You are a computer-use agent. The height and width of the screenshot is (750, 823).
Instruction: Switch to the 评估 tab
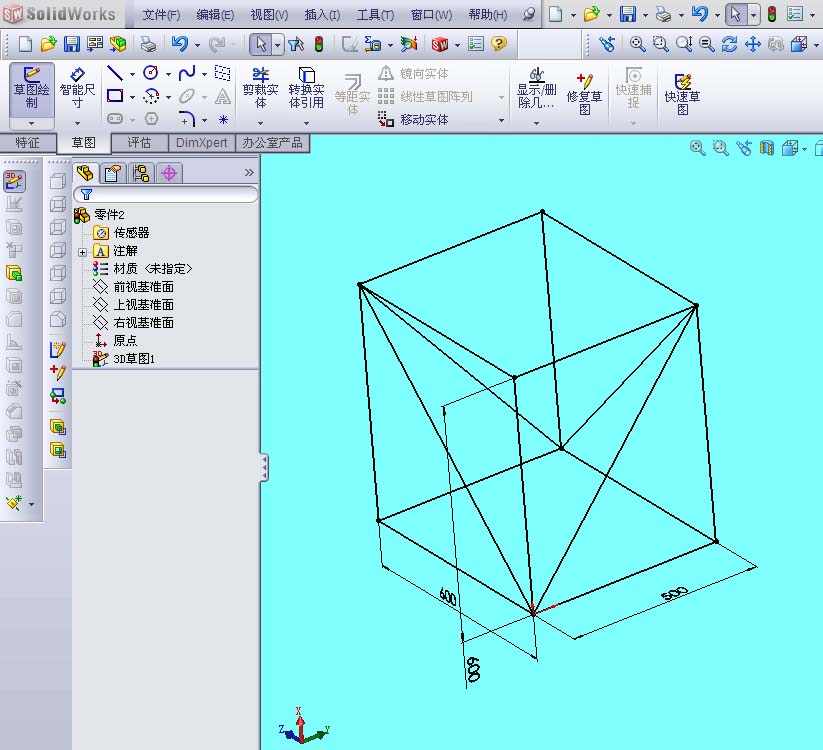point(140,143)
